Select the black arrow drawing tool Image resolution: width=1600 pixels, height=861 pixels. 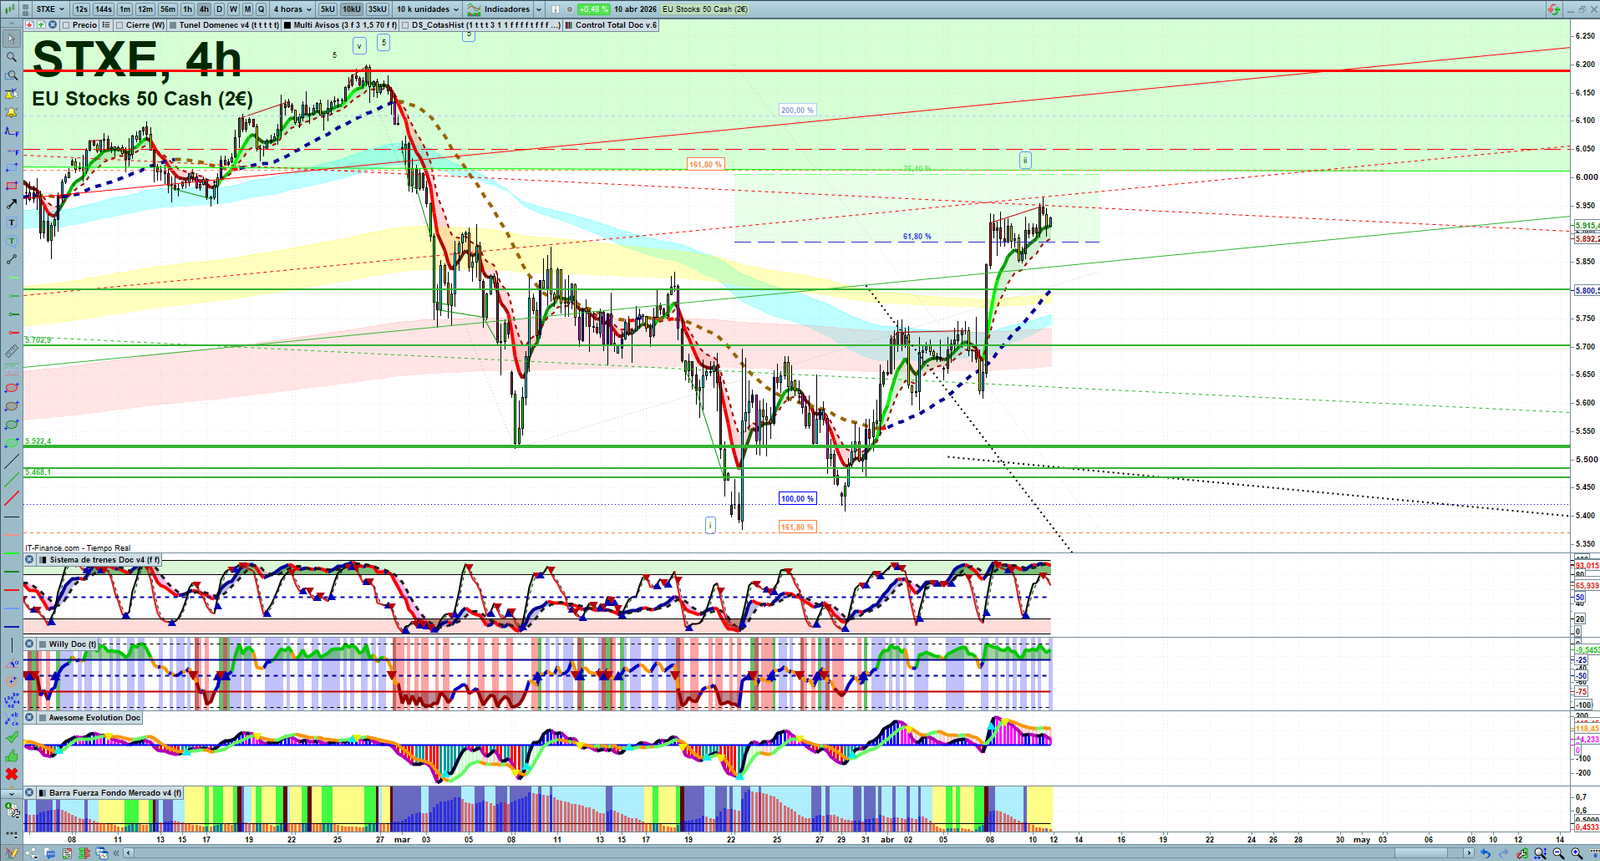pos(11,204)
